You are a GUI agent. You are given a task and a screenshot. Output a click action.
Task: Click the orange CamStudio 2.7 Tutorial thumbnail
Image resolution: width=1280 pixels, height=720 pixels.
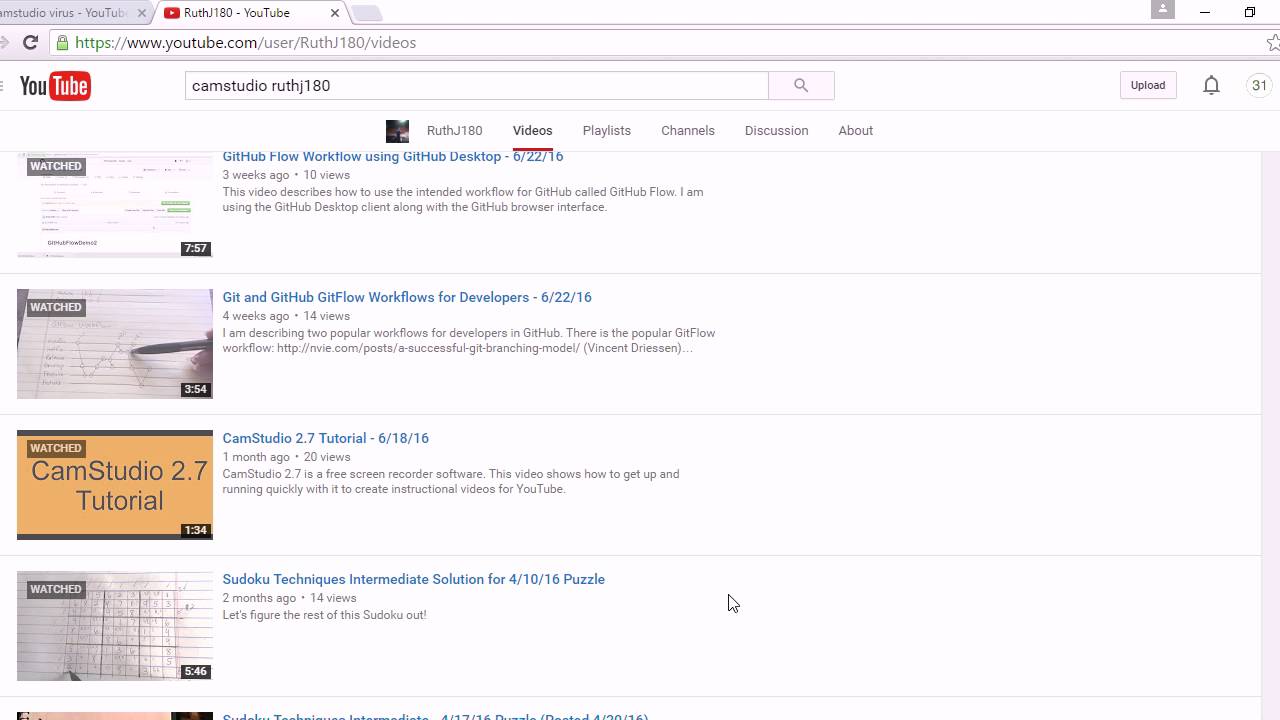[115, 485]
